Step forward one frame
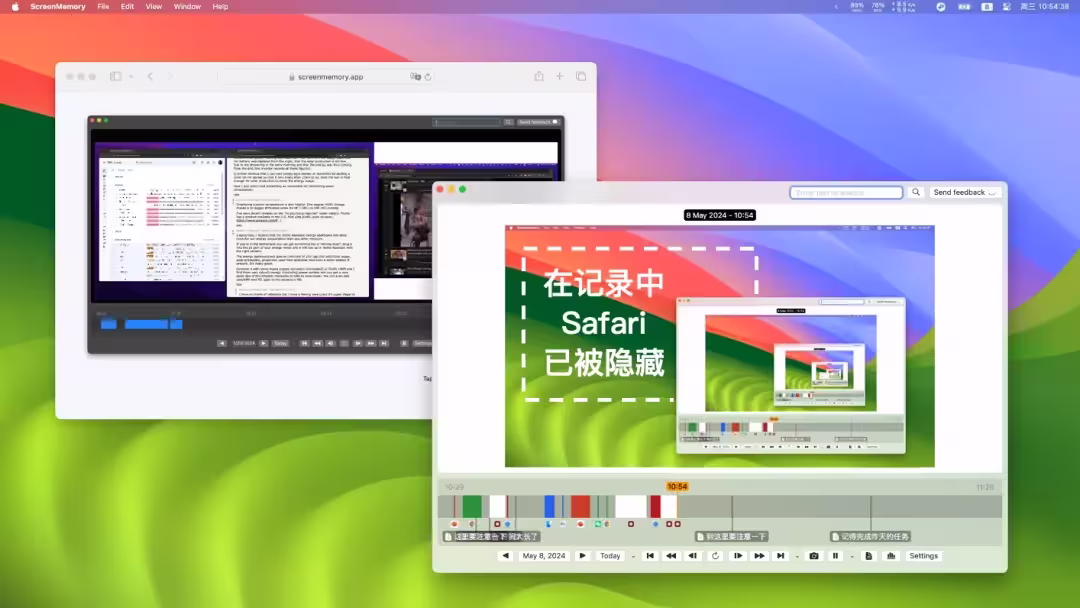 [737, 556]
